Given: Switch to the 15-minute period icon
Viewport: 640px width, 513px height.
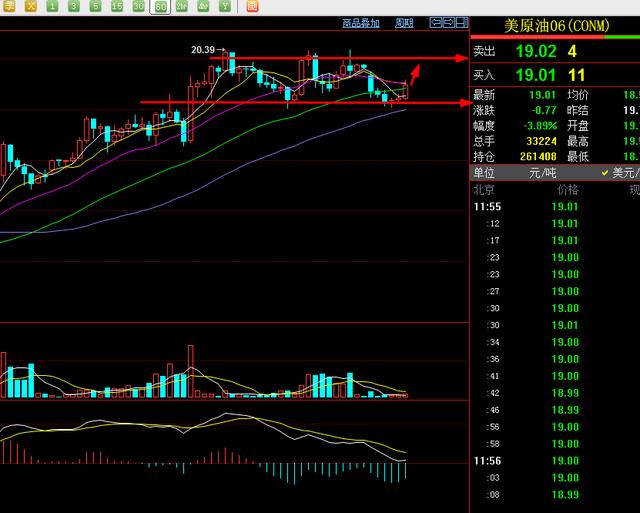Looking at the screenshot, I should pyautogui.click(x=116, y=6).
